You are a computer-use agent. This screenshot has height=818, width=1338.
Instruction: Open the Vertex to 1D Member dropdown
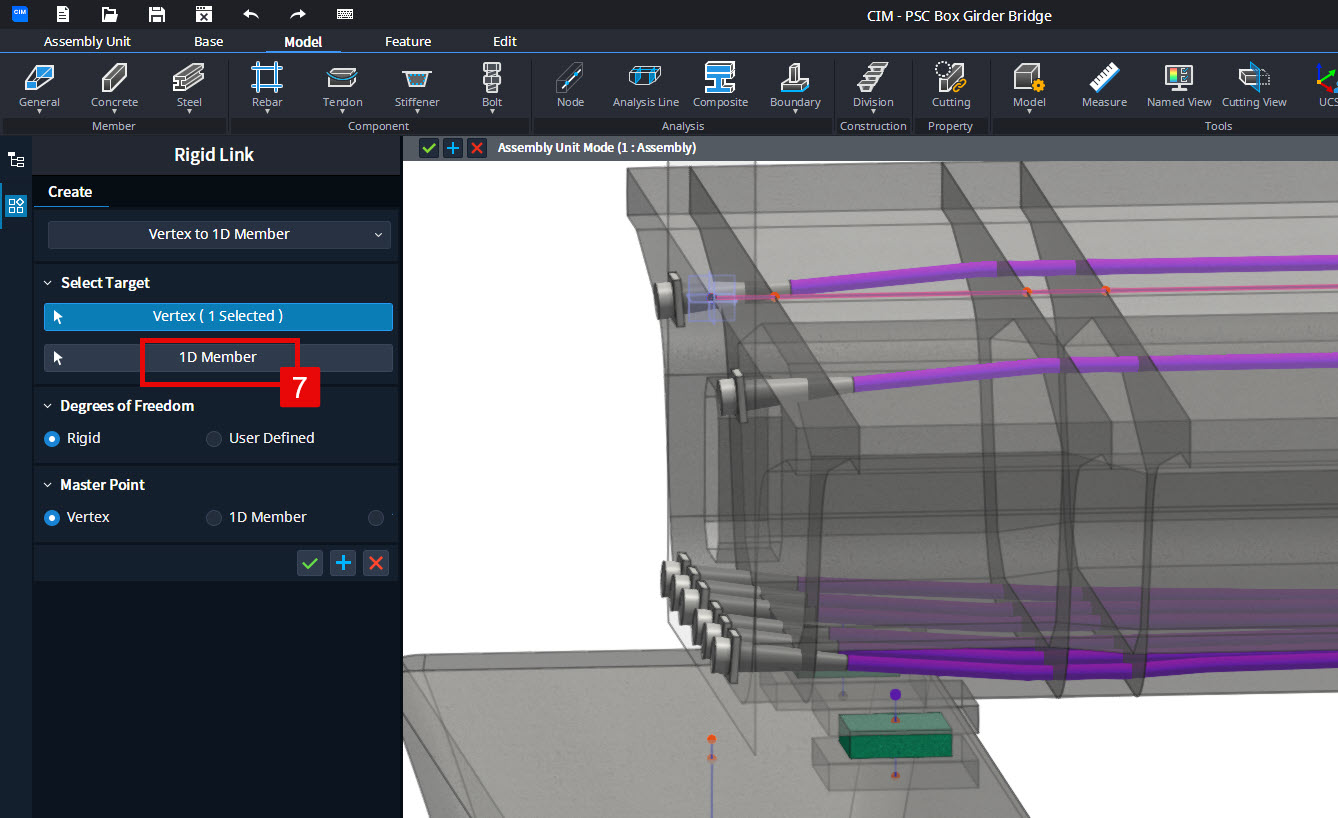(219, 234)
